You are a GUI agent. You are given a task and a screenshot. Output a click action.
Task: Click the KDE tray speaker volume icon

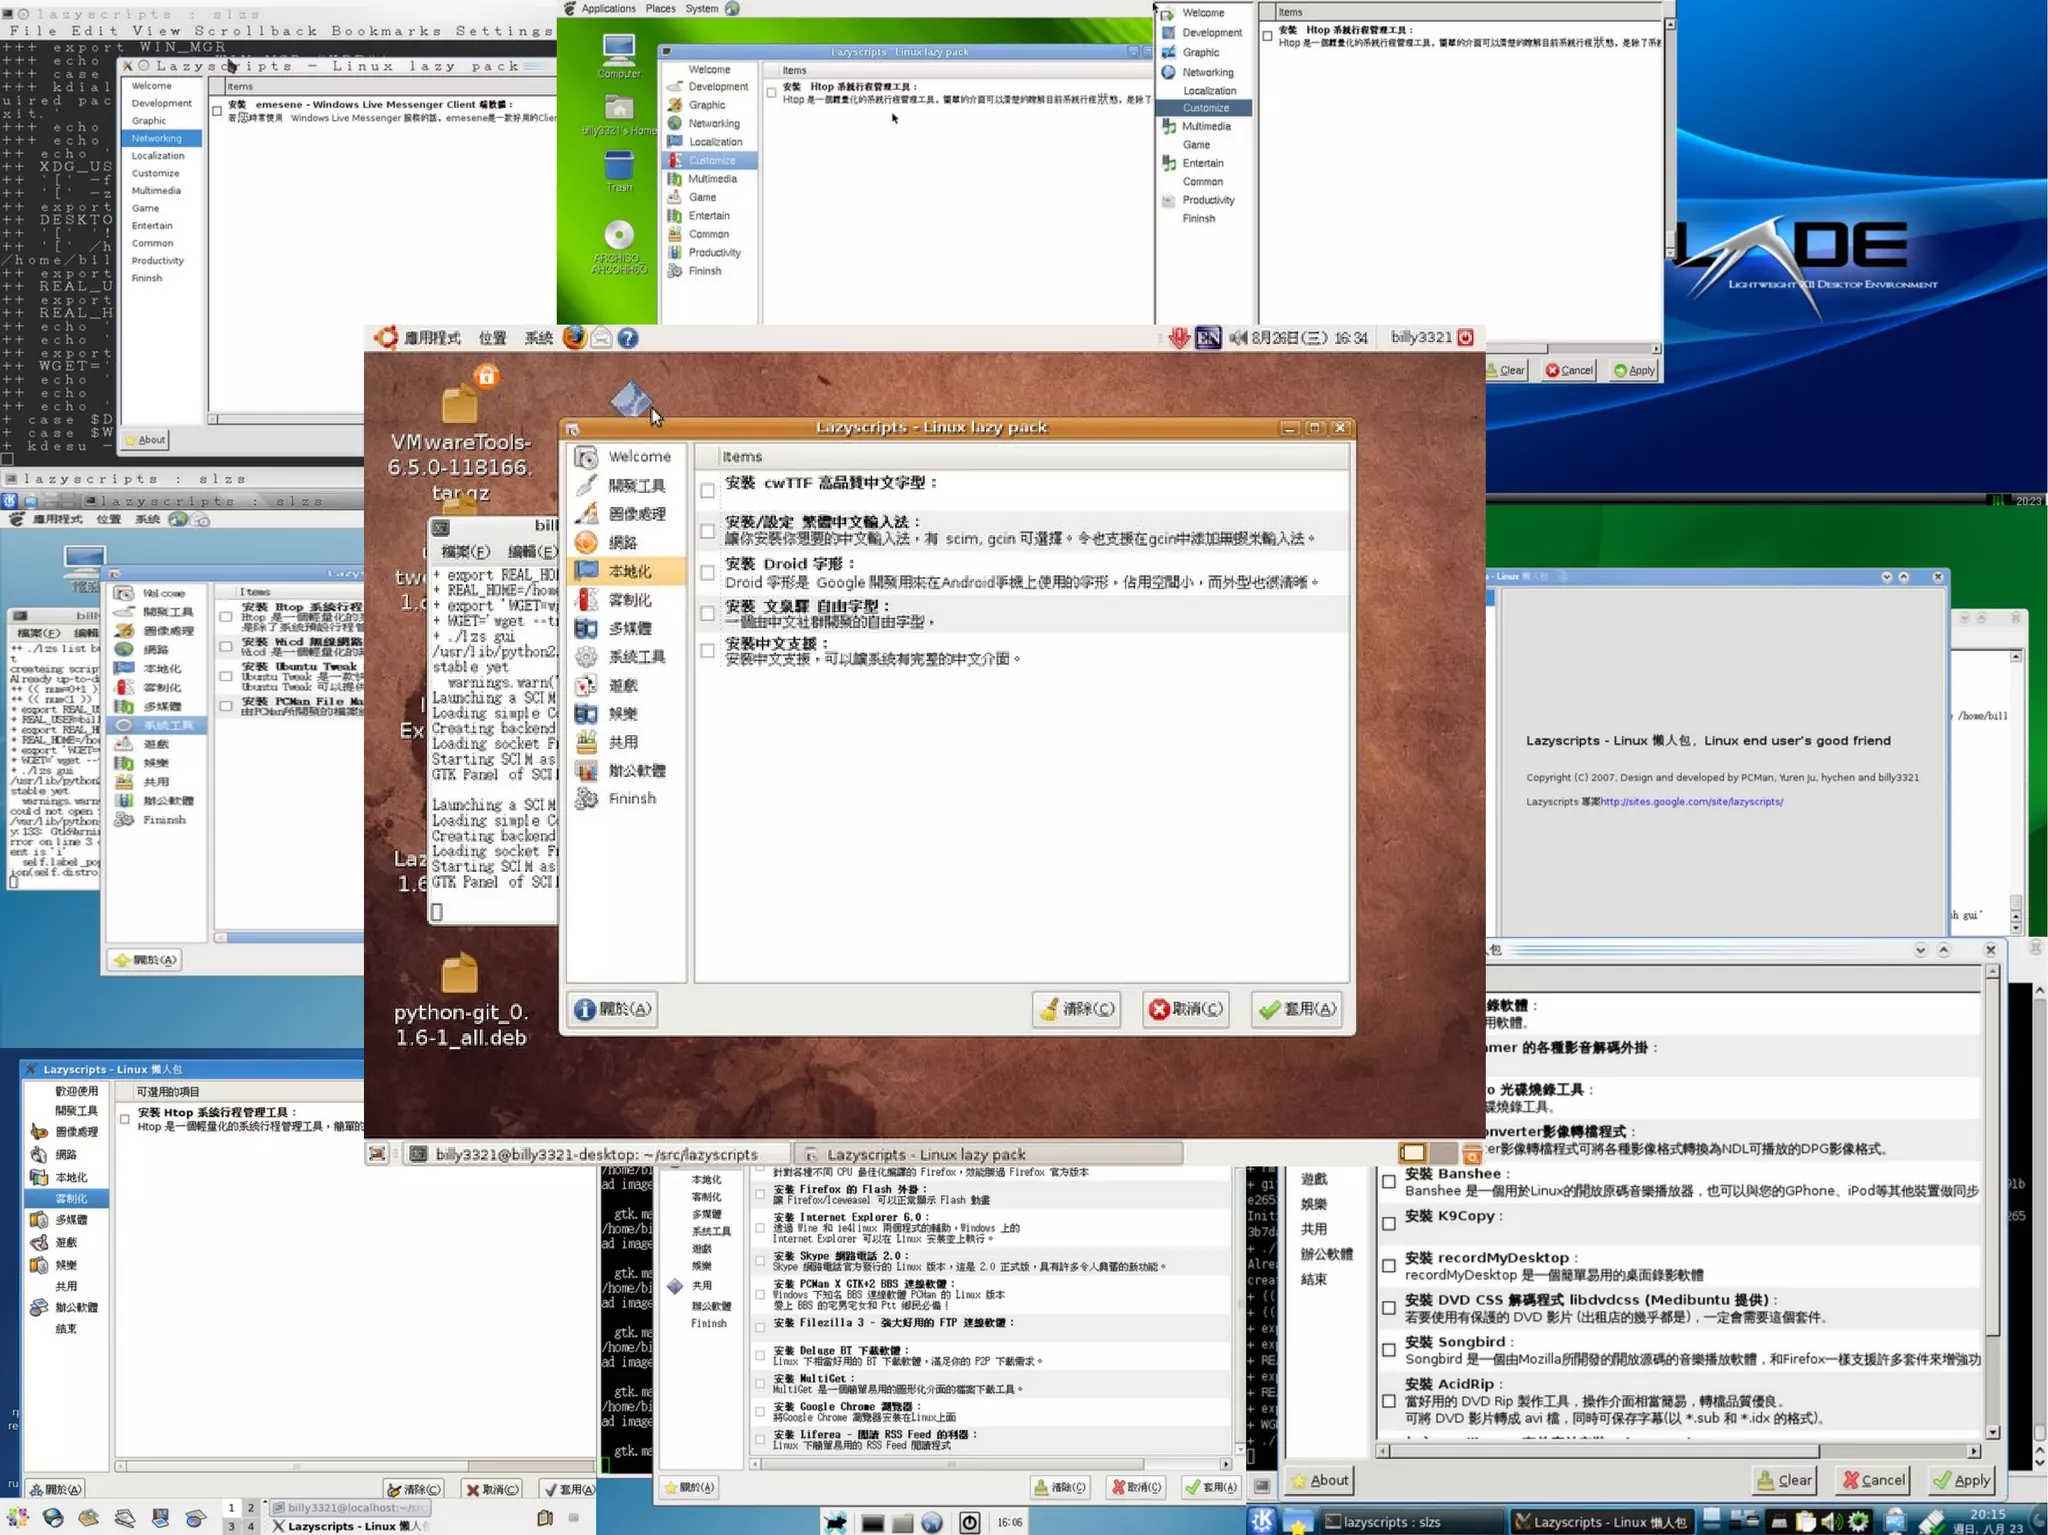coord(1830,1521)
